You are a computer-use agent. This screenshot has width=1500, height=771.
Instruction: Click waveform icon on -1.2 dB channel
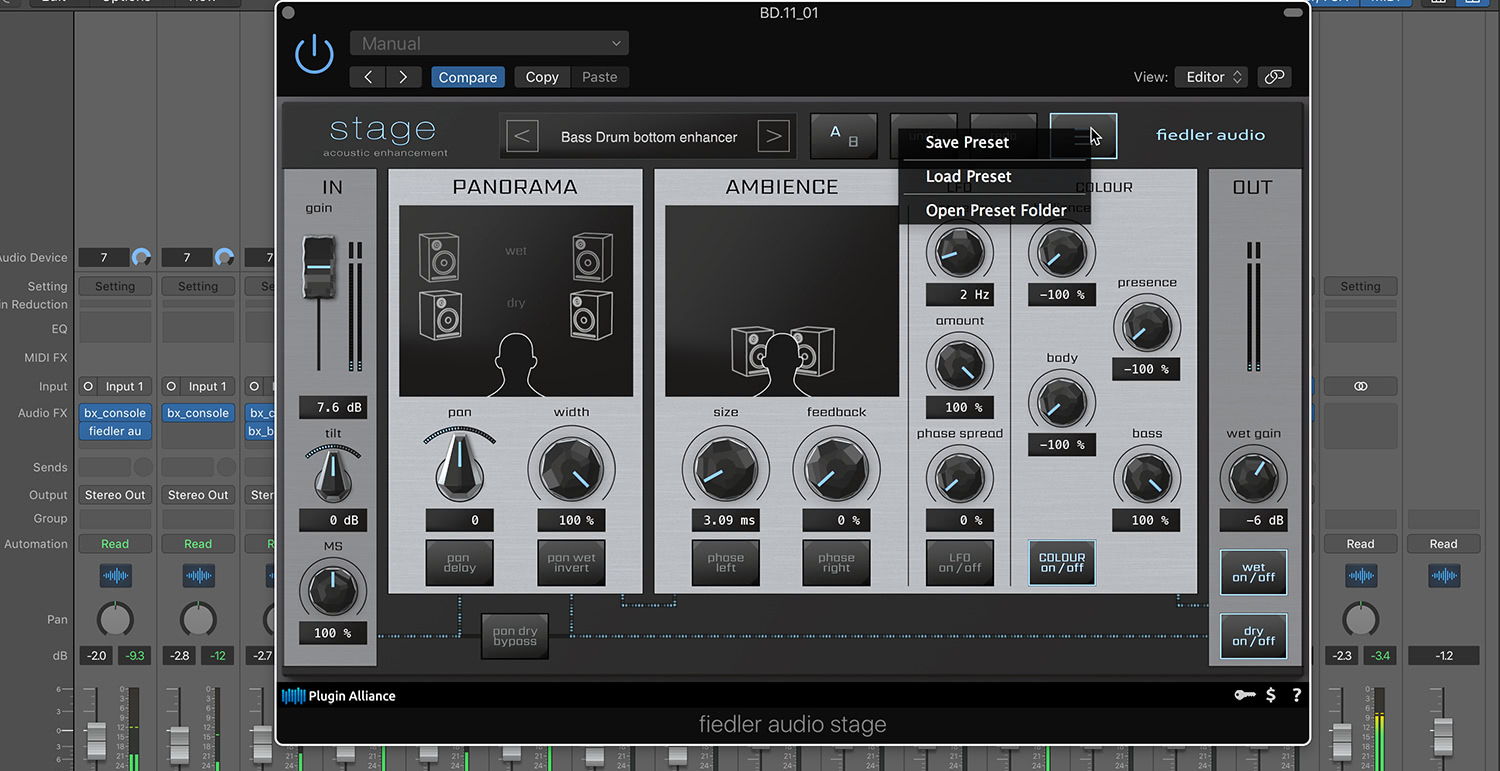tap(1444, 575)
